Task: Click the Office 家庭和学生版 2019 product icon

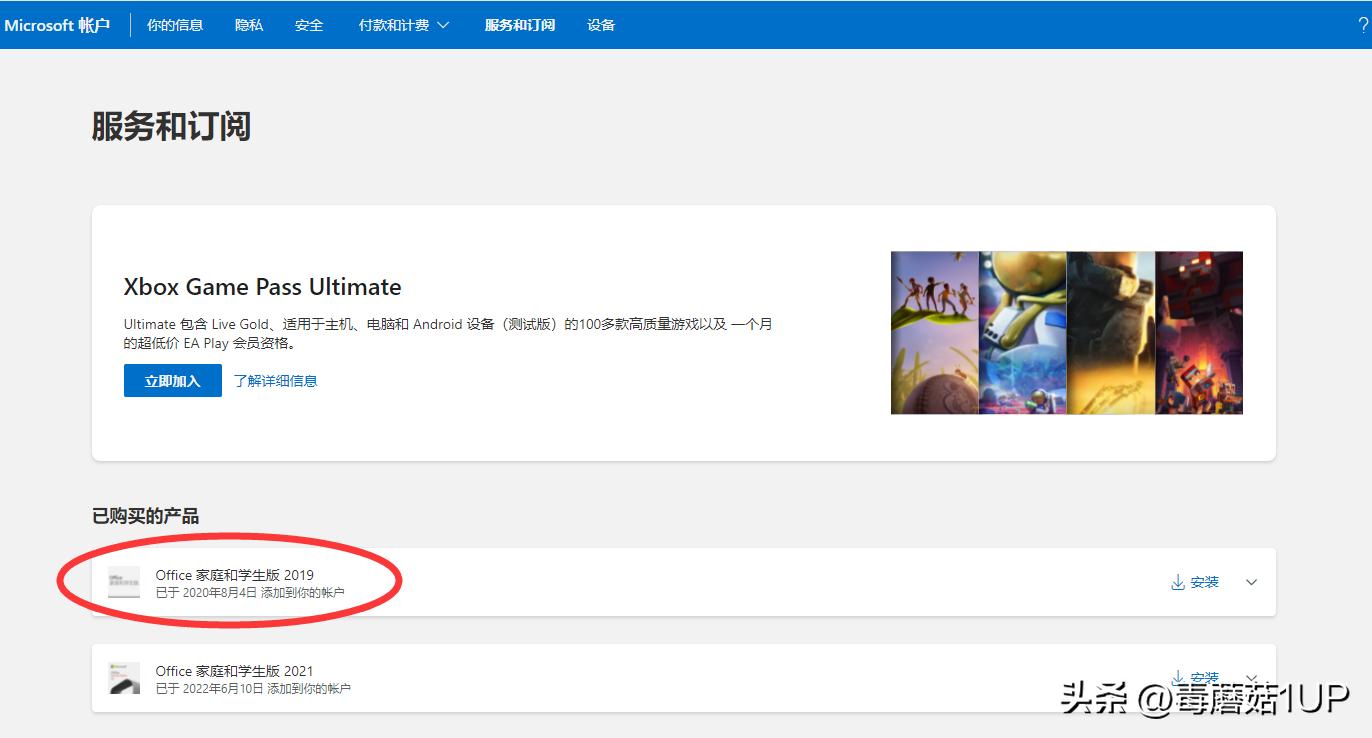Action: [123, 581]
